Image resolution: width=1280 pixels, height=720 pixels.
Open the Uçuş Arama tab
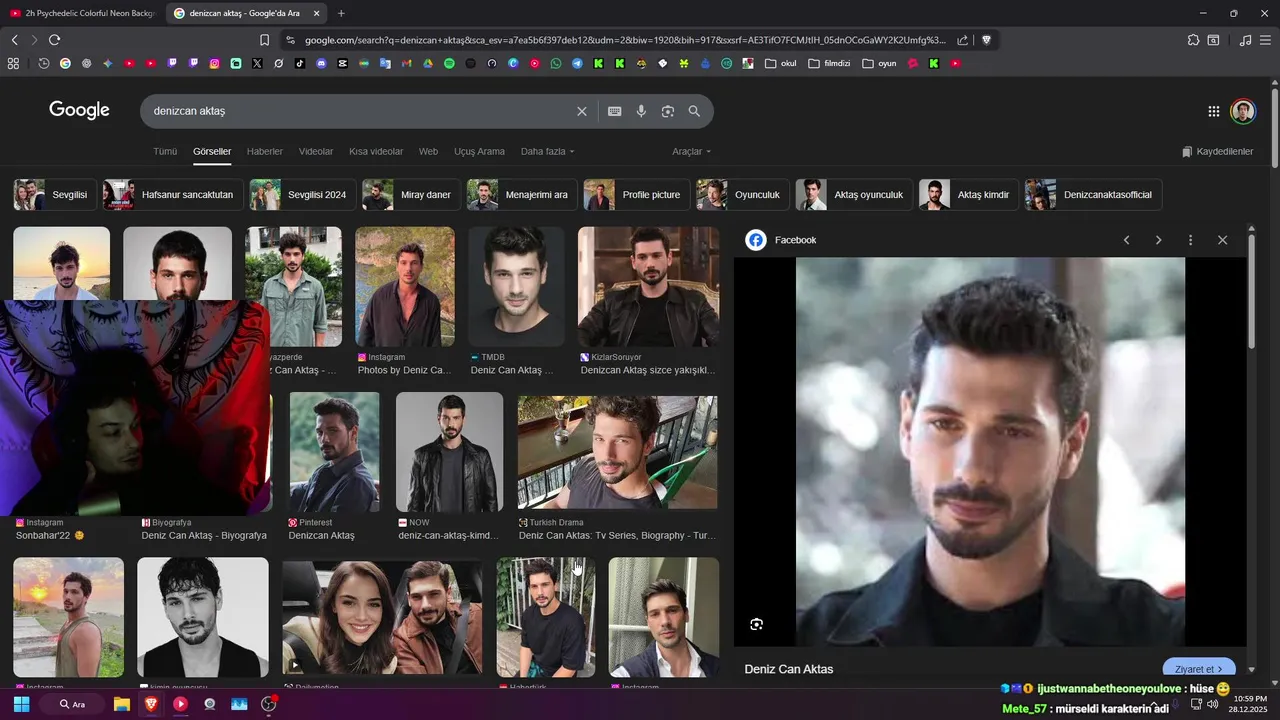479,152
